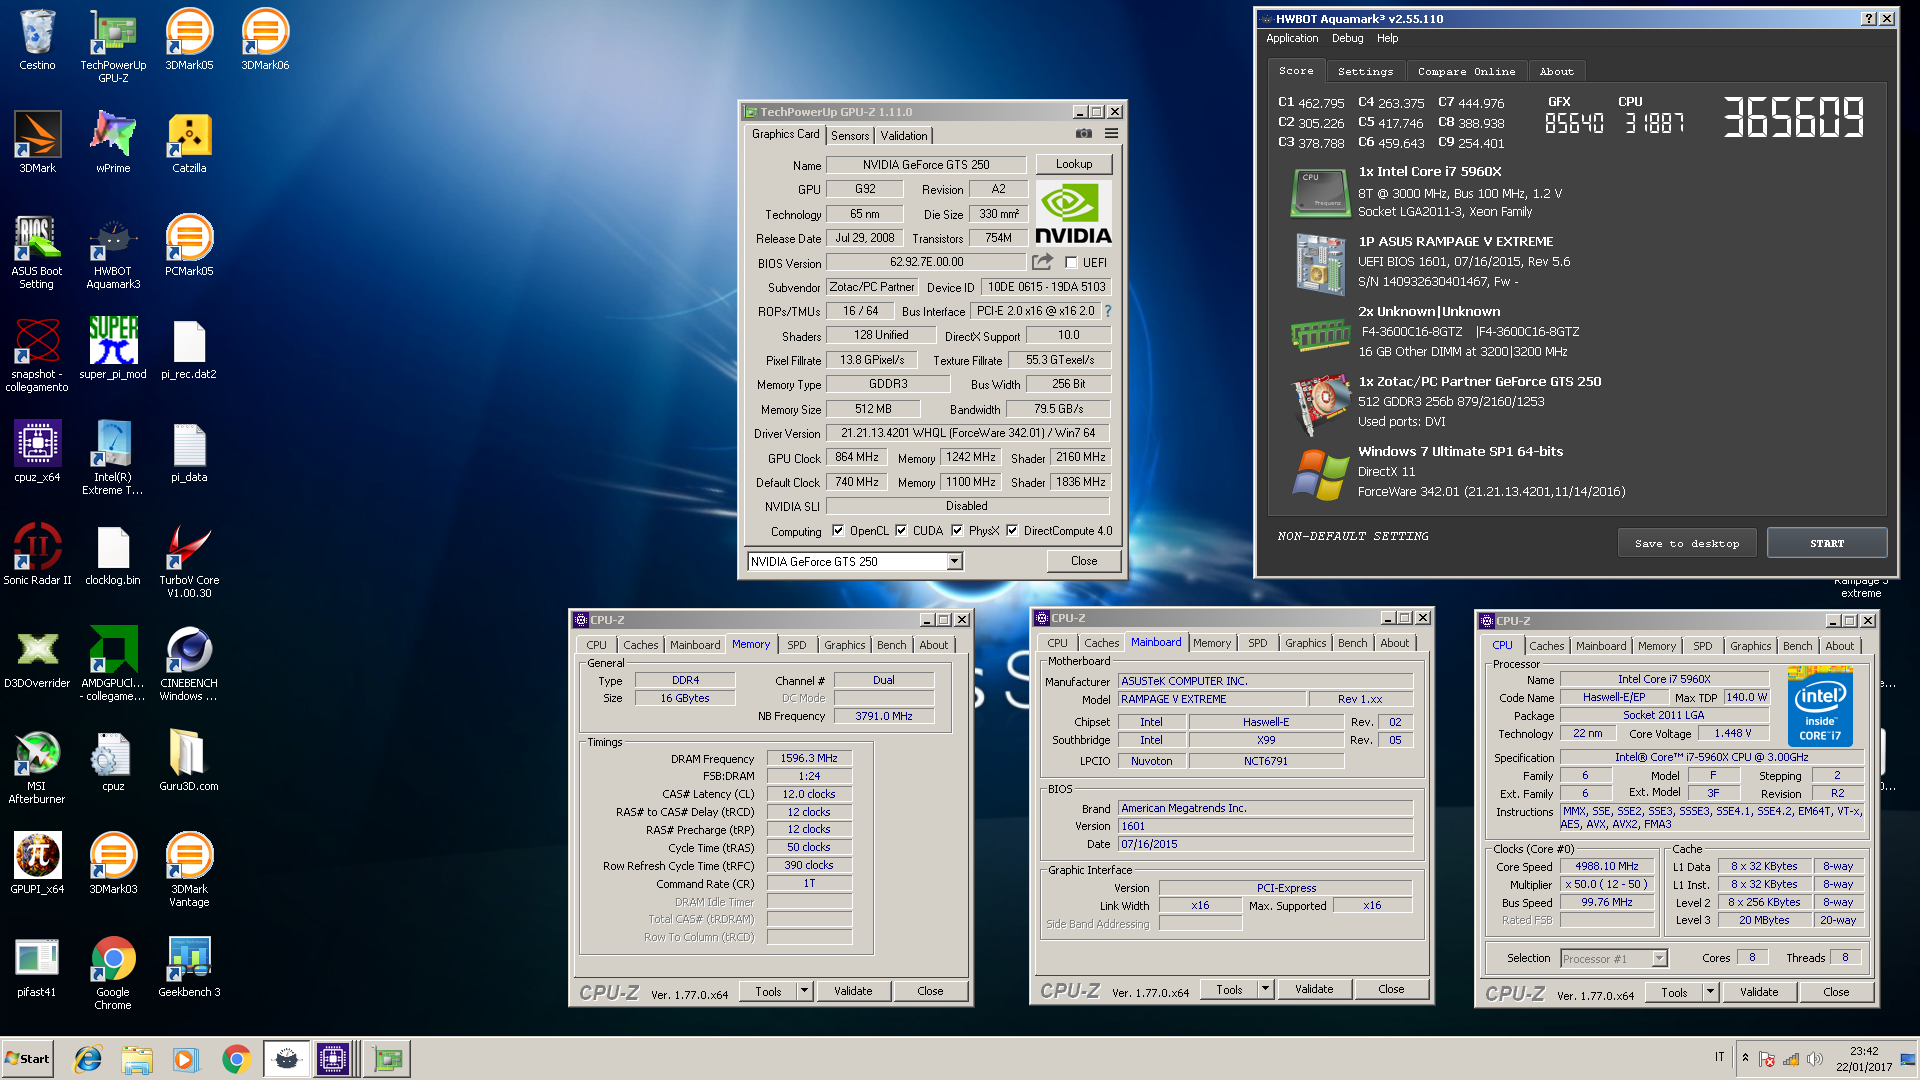Open GPU-Z hamburger menu icon
Screen dimensions: 1920x1080
[1111, 134]
